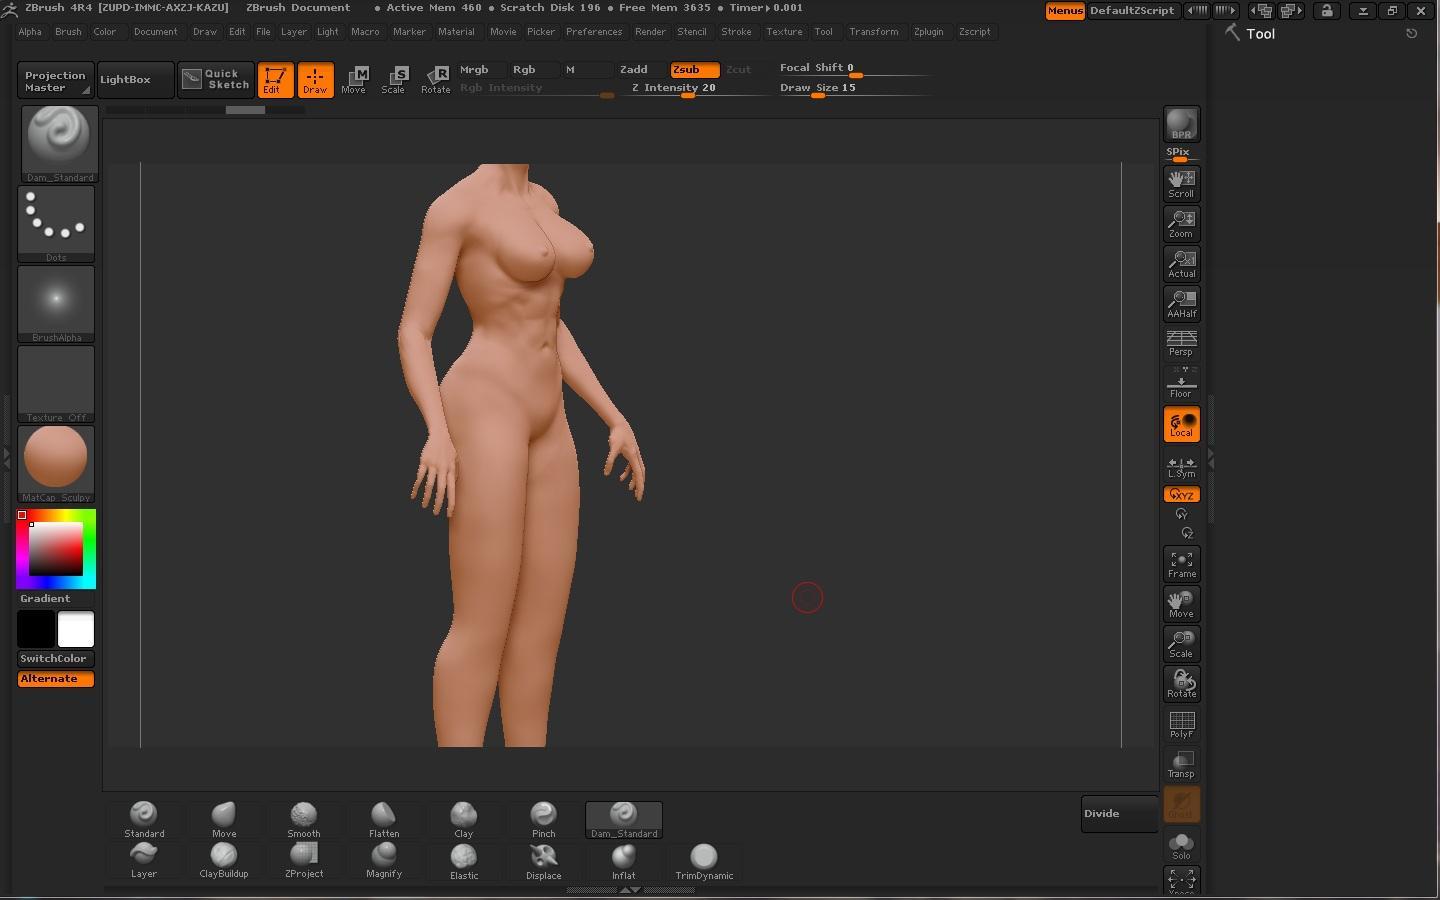Select the Standard brush
This screenshot has height=900, width=1440.
pos(144,820)
